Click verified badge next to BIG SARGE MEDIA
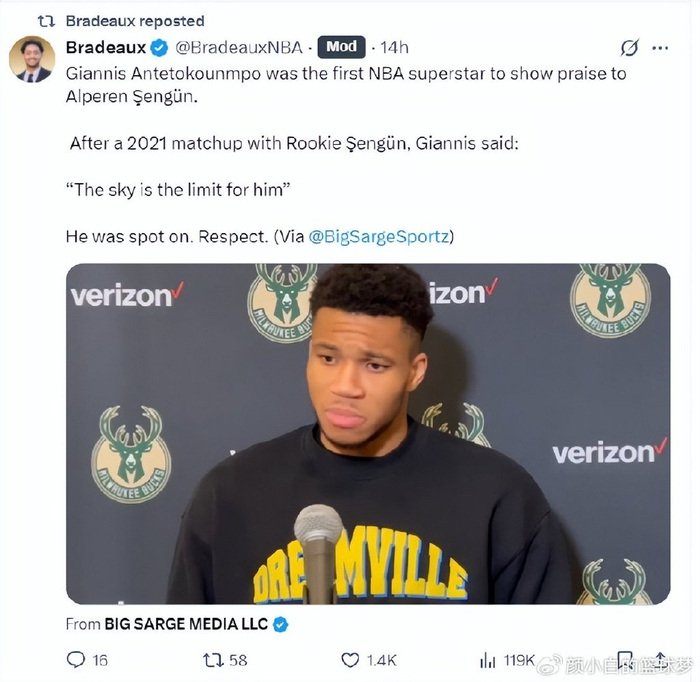This screenshot has height=682, width=700. 281,624
